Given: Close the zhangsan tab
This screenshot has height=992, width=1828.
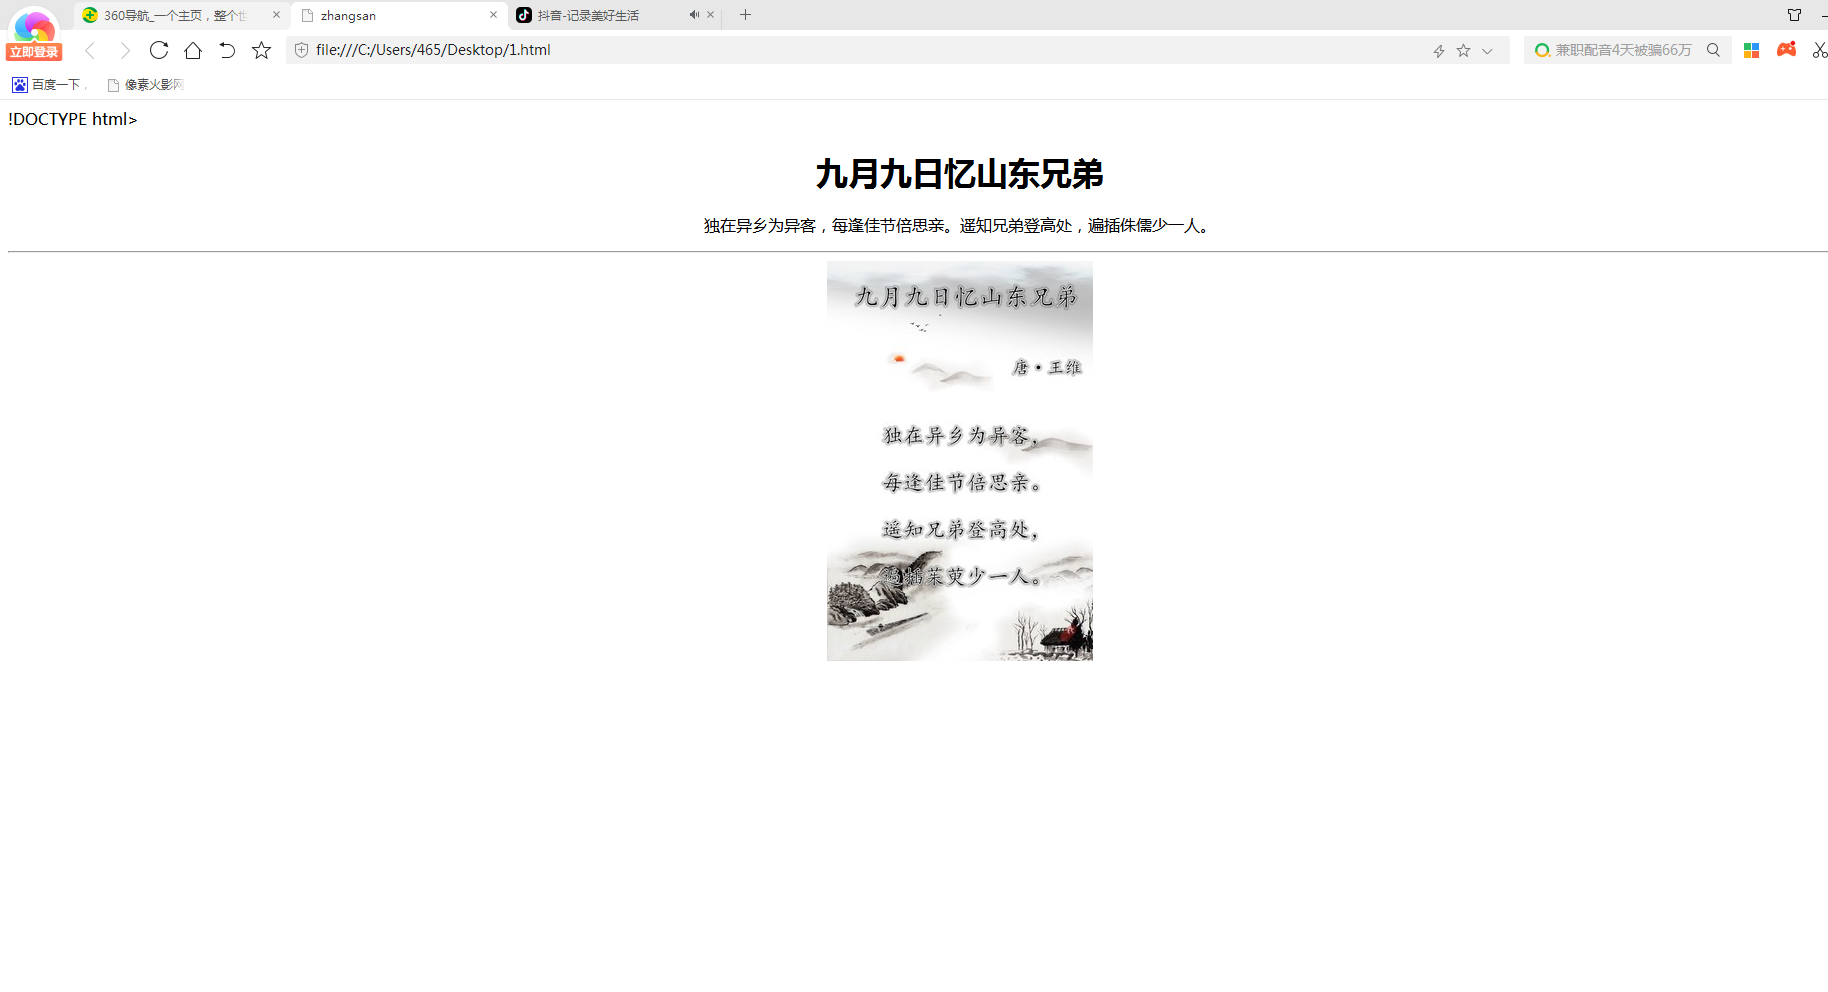Looking at the screenshot, I should 493,15.
